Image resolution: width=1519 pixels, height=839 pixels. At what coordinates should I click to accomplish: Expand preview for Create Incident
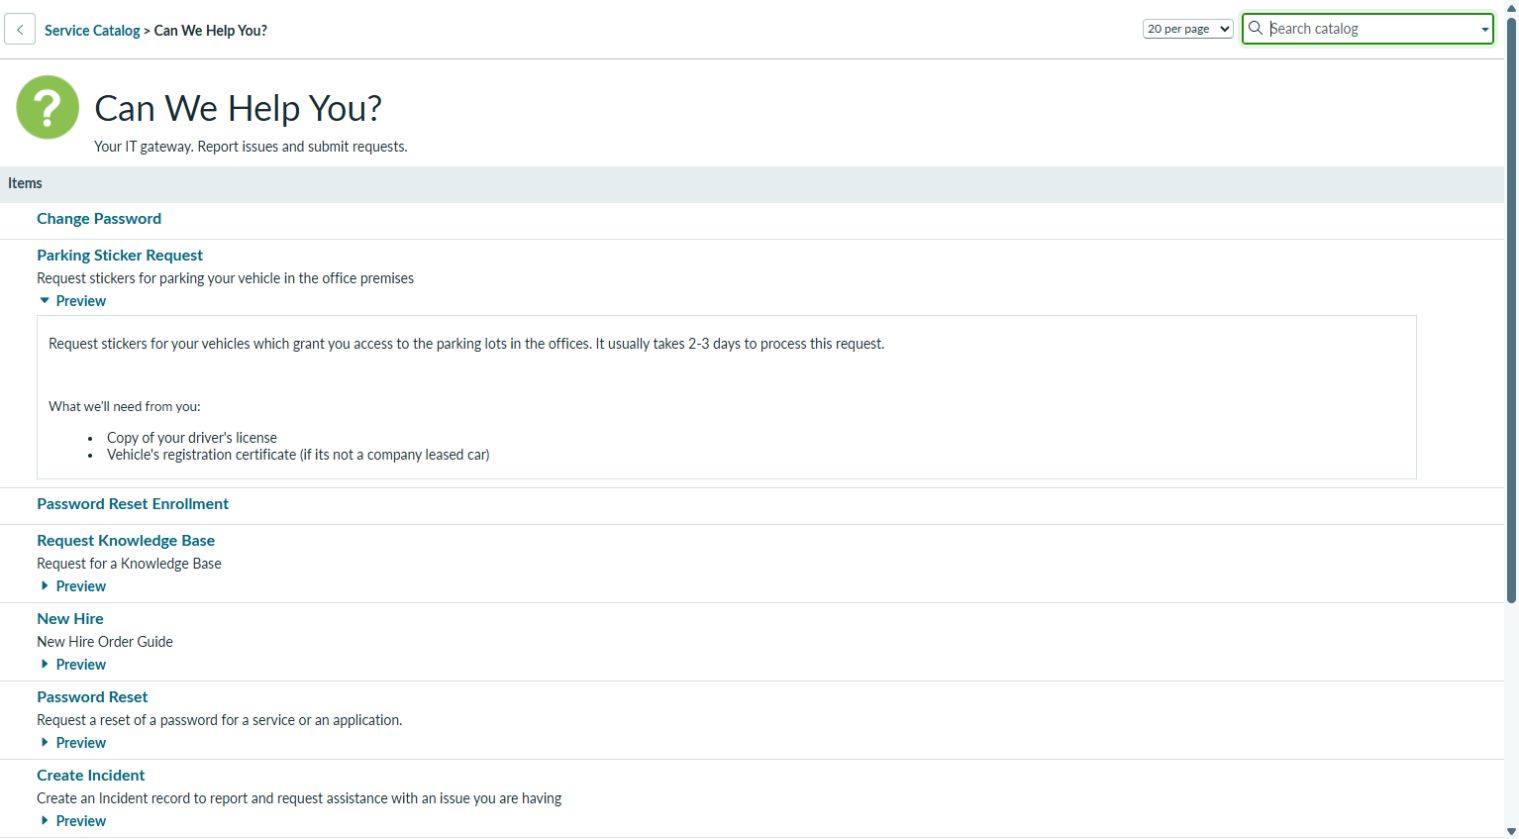72,821
